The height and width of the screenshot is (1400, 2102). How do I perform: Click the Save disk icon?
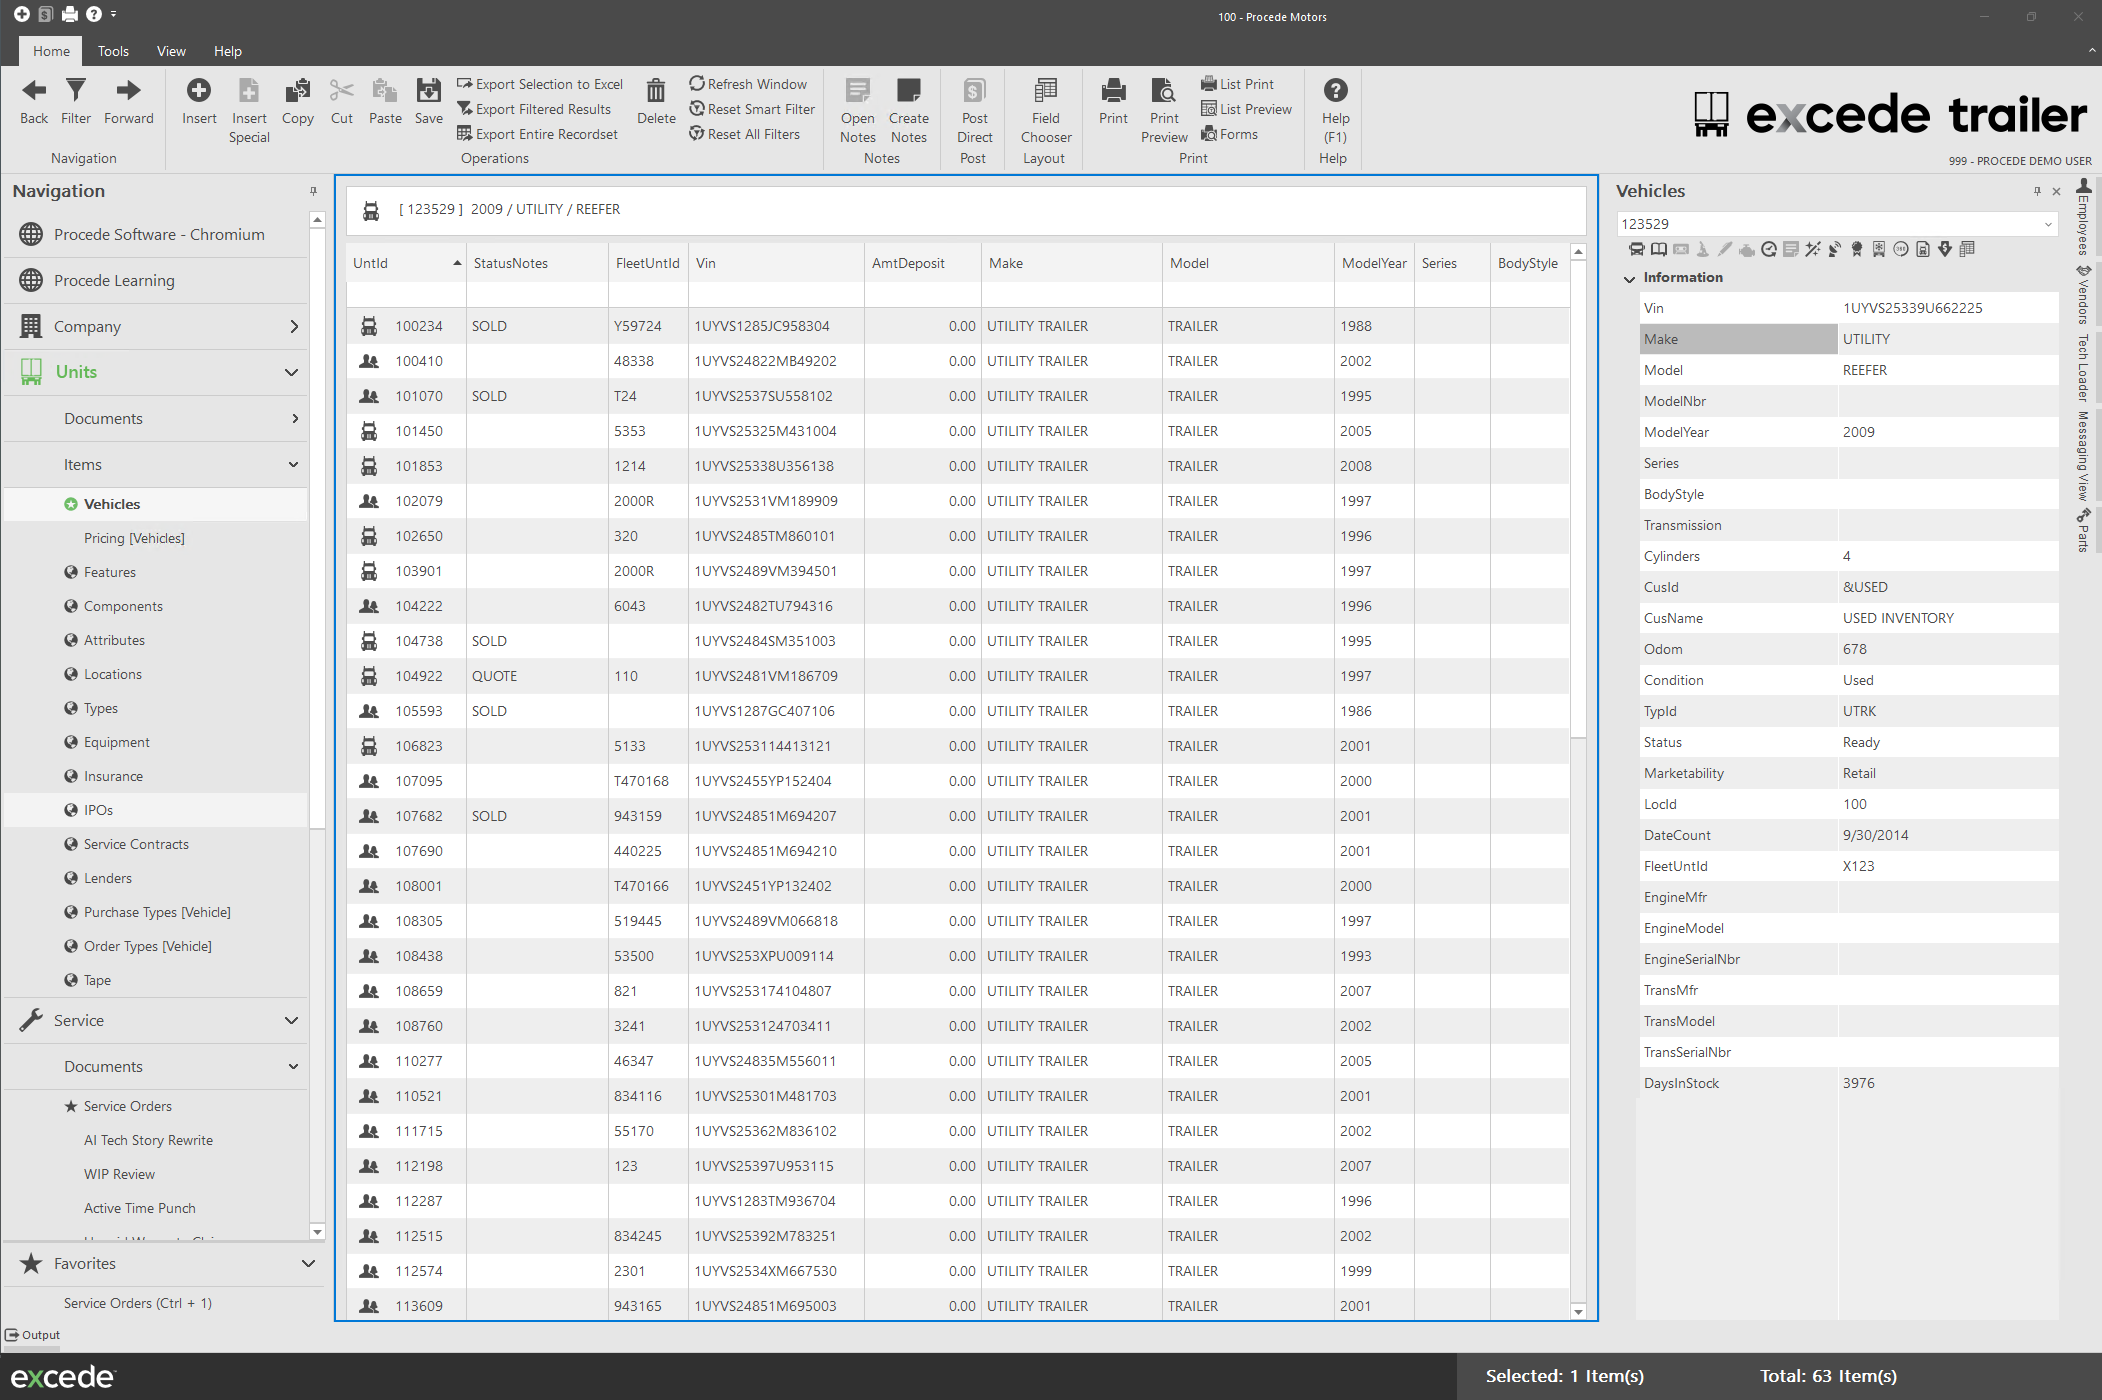(x=428, y=91)
